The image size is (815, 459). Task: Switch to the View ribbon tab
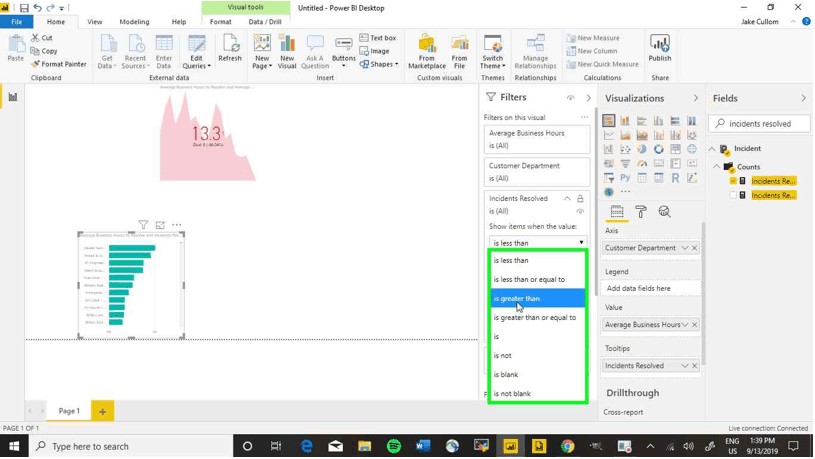pyautogui.click(x=95, y=22)
